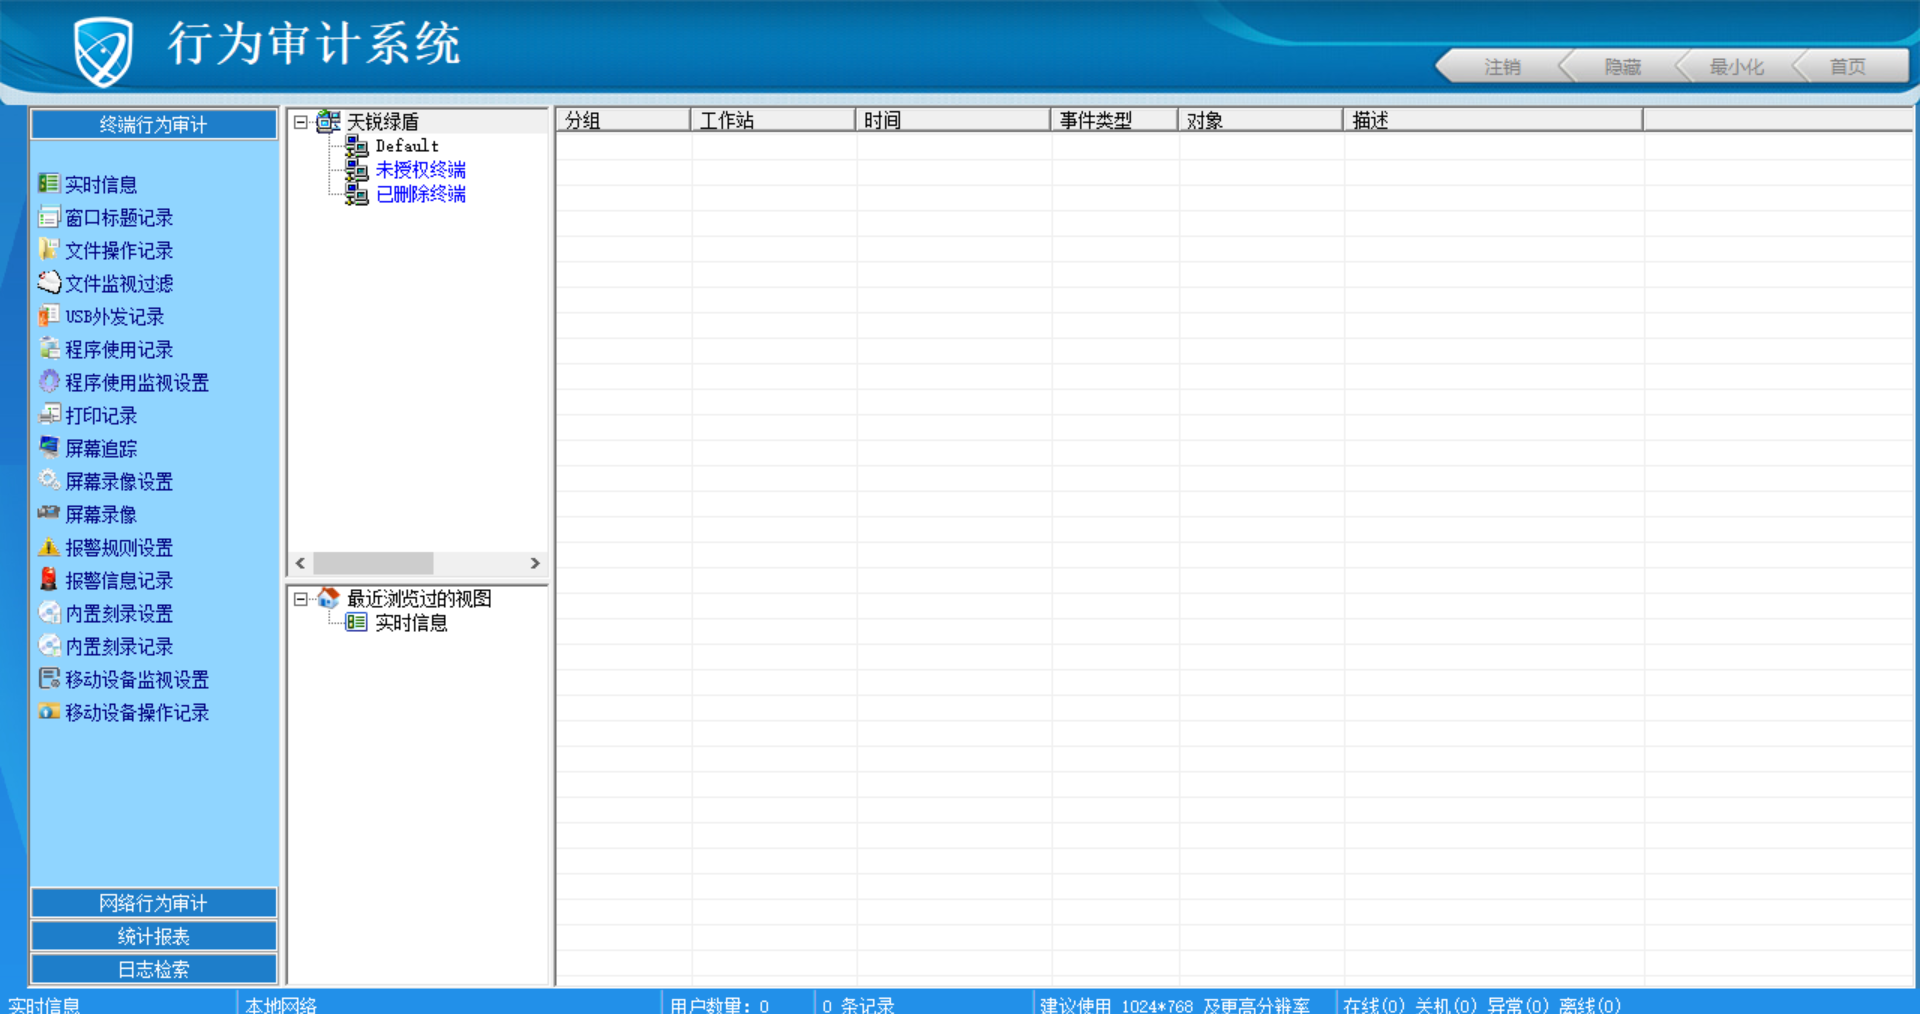Click the 最近浏览过的视图 house icon

(x=328, y=598)
